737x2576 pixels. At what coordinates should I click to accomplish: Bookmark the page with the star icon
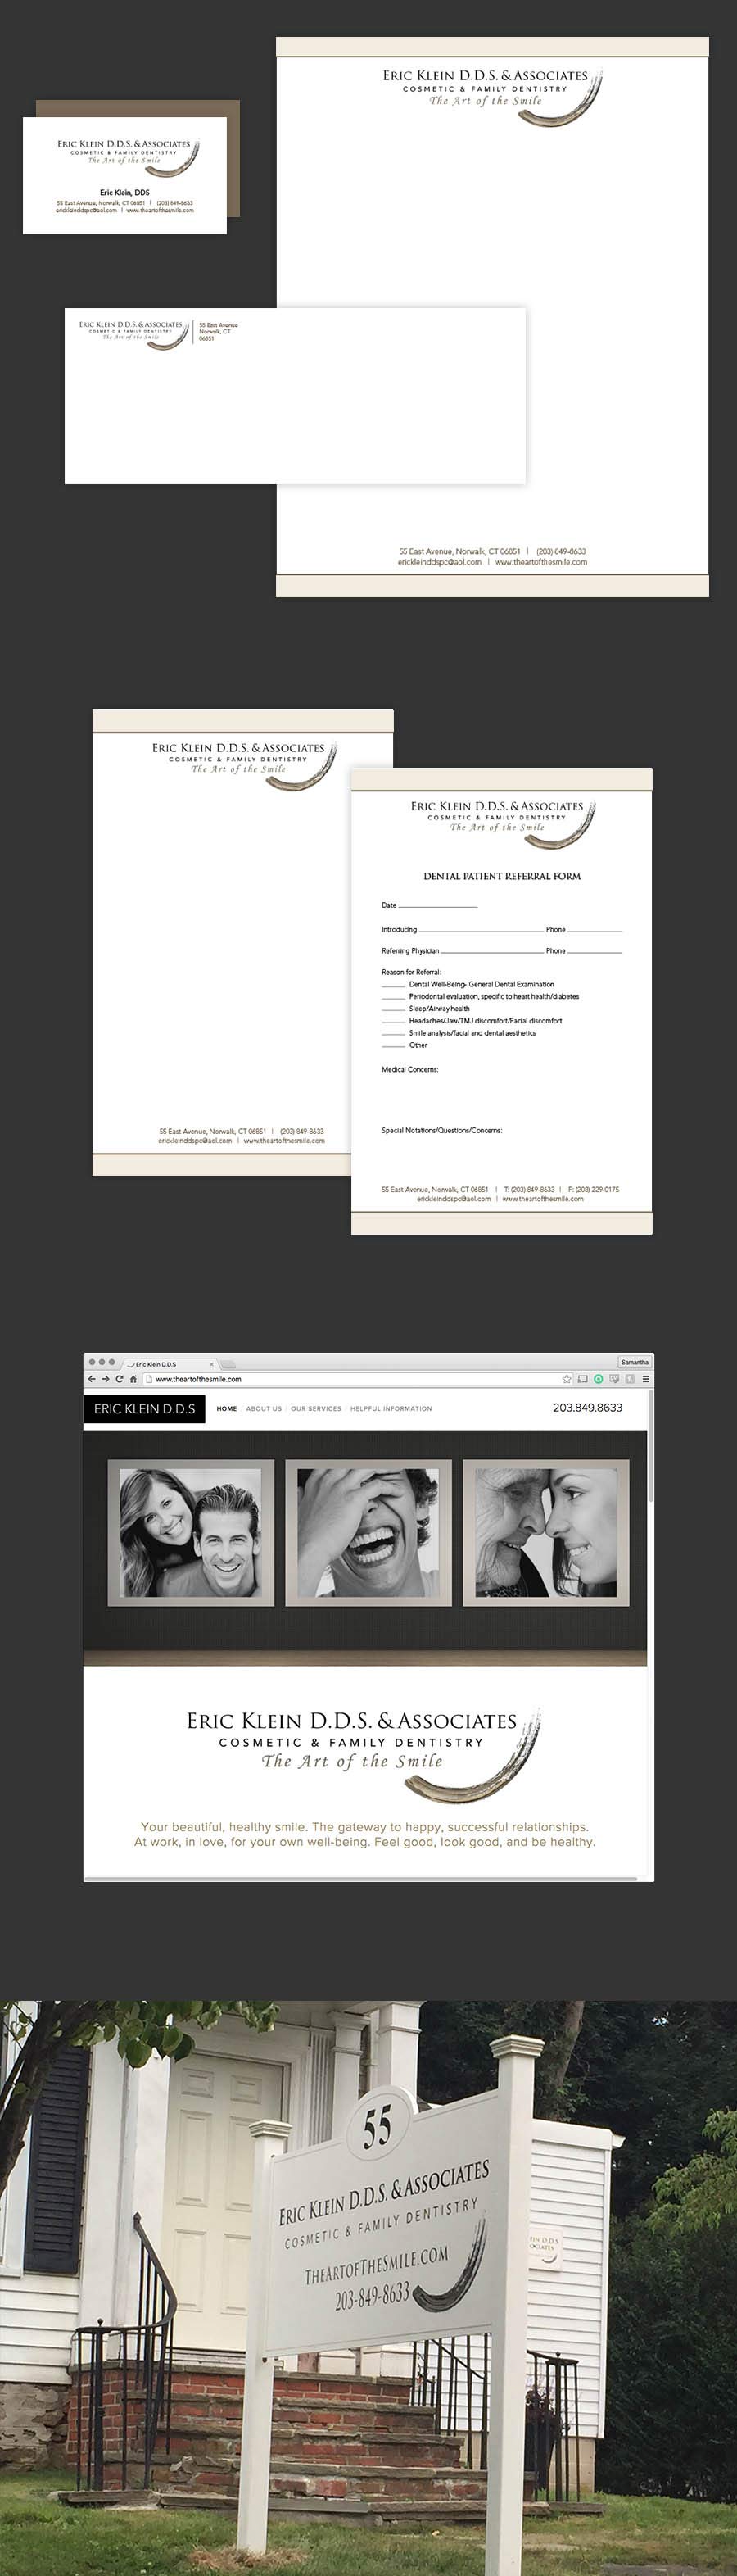tap(566, 1379)
